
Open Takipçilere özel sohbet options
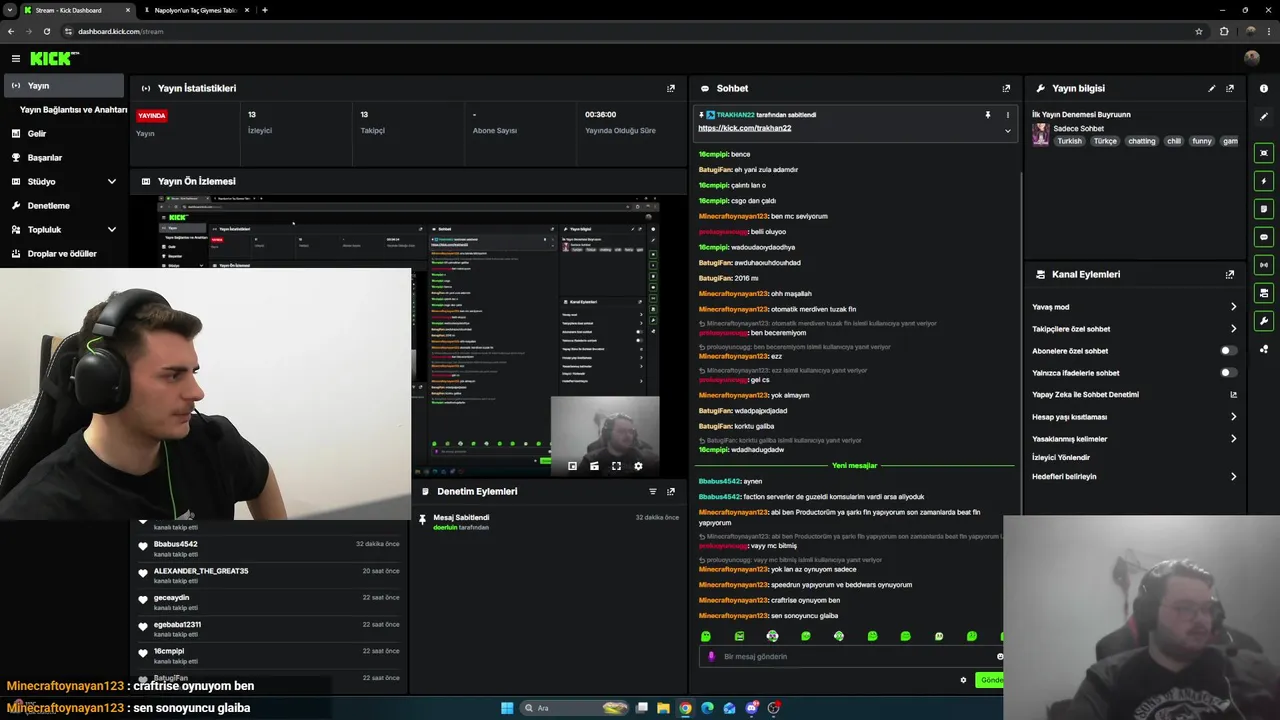pos(1135,329)
